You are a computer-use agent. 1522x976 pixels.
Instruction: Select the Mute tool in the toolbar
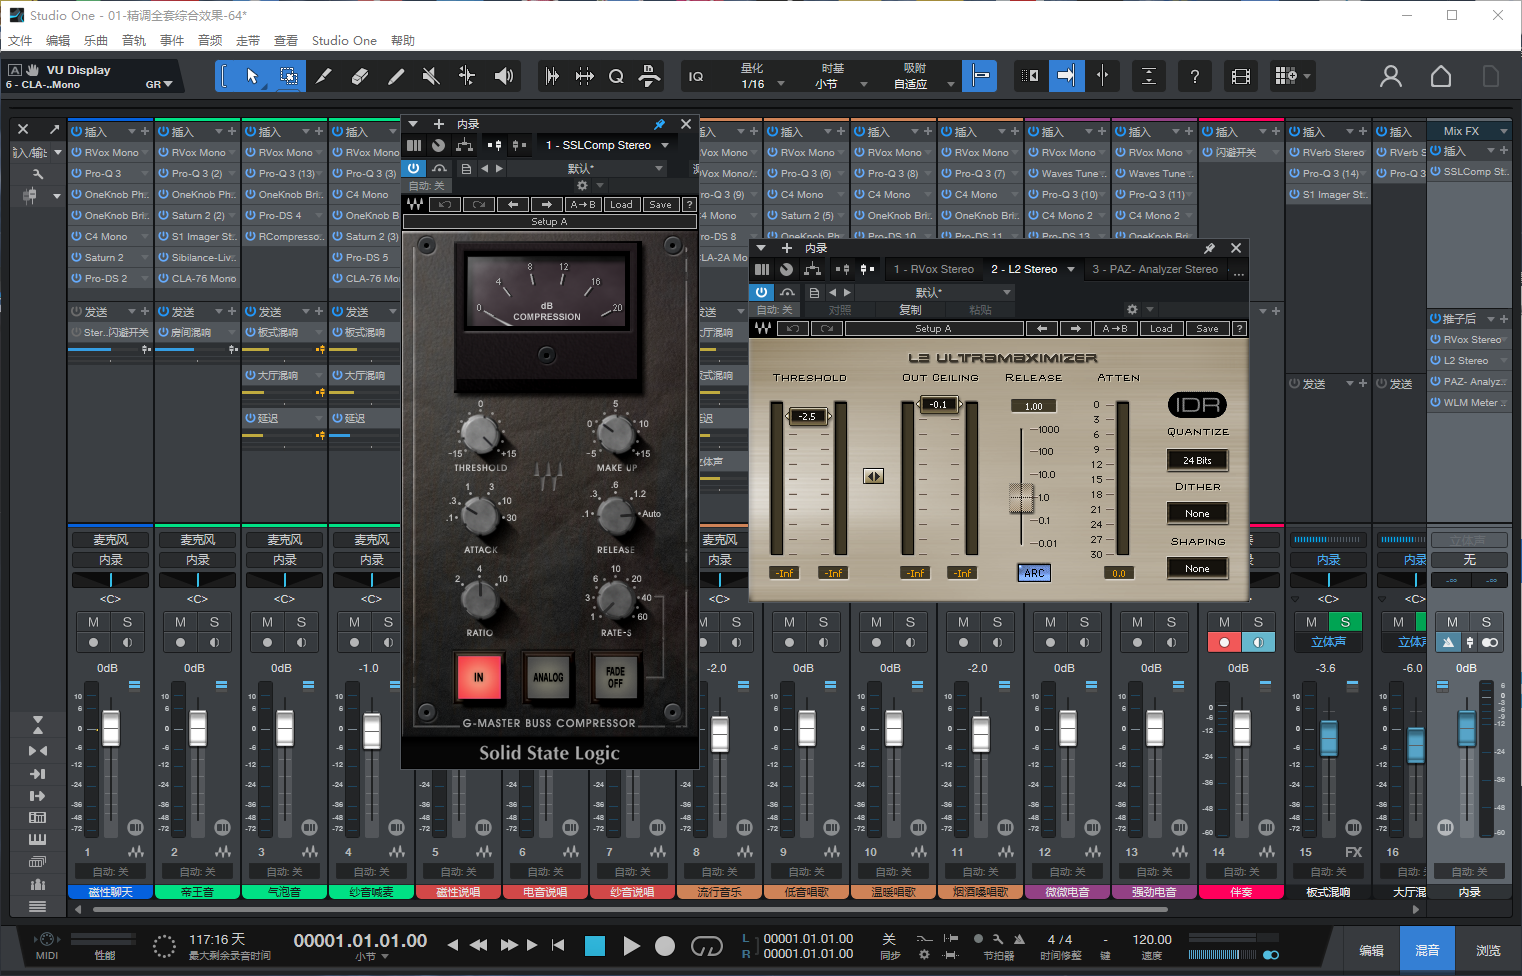[x=430, y=75]
